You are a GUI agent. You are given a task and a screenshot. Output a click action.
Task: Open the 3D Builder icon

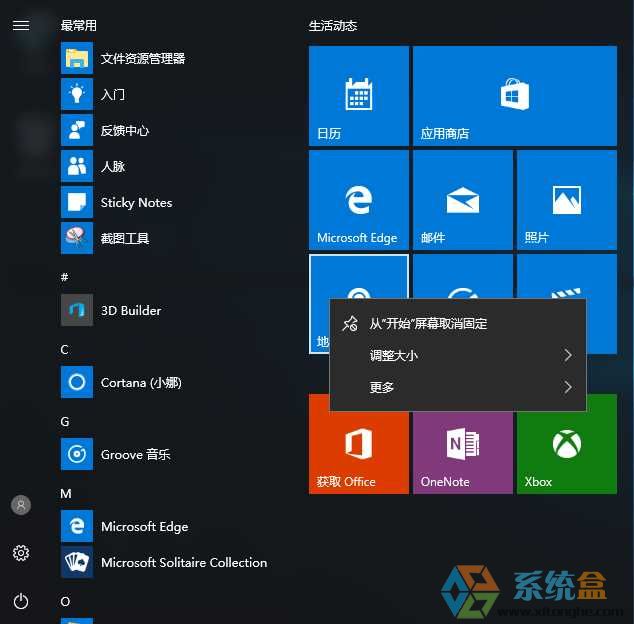pyautogui.click(x=77, y=310)
